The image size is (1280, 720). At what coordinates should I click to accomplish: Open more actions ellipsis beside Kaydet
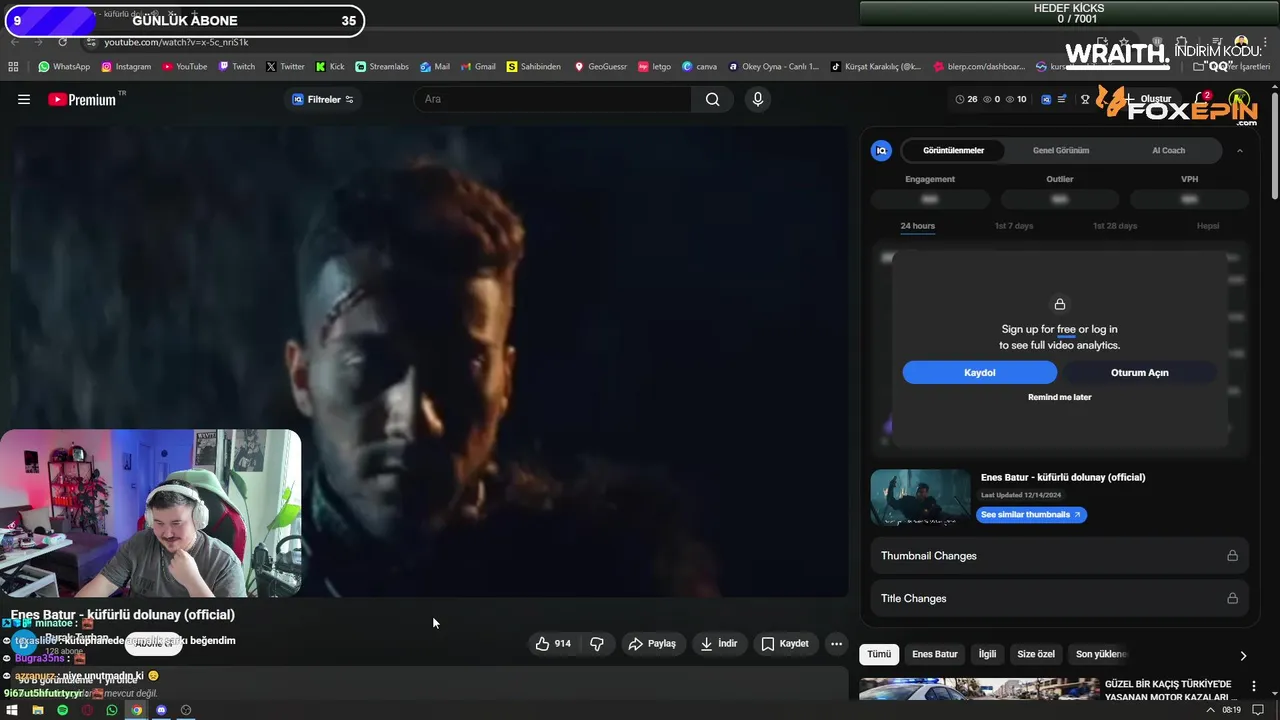(x=837, y=644)
